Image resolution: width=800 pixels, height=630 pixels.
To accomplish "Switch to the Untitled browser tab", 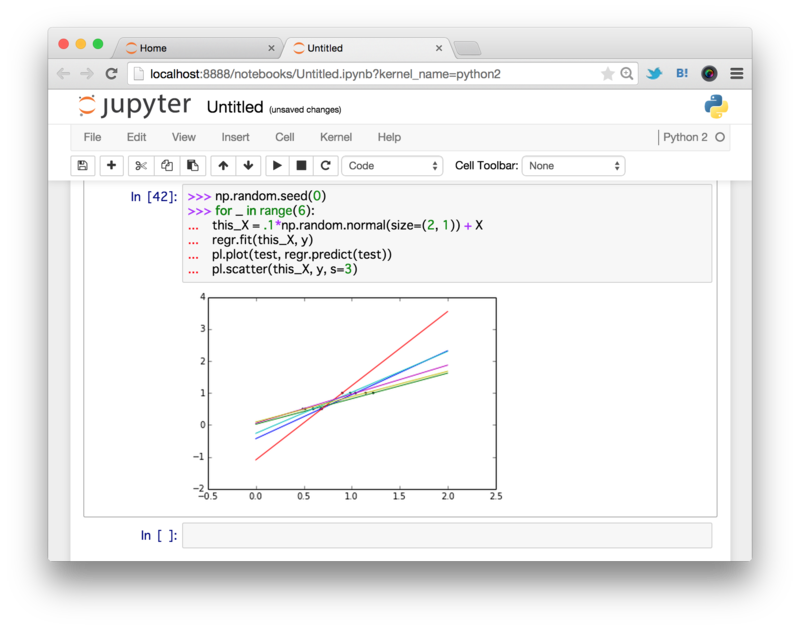I will tap(366, 48).
